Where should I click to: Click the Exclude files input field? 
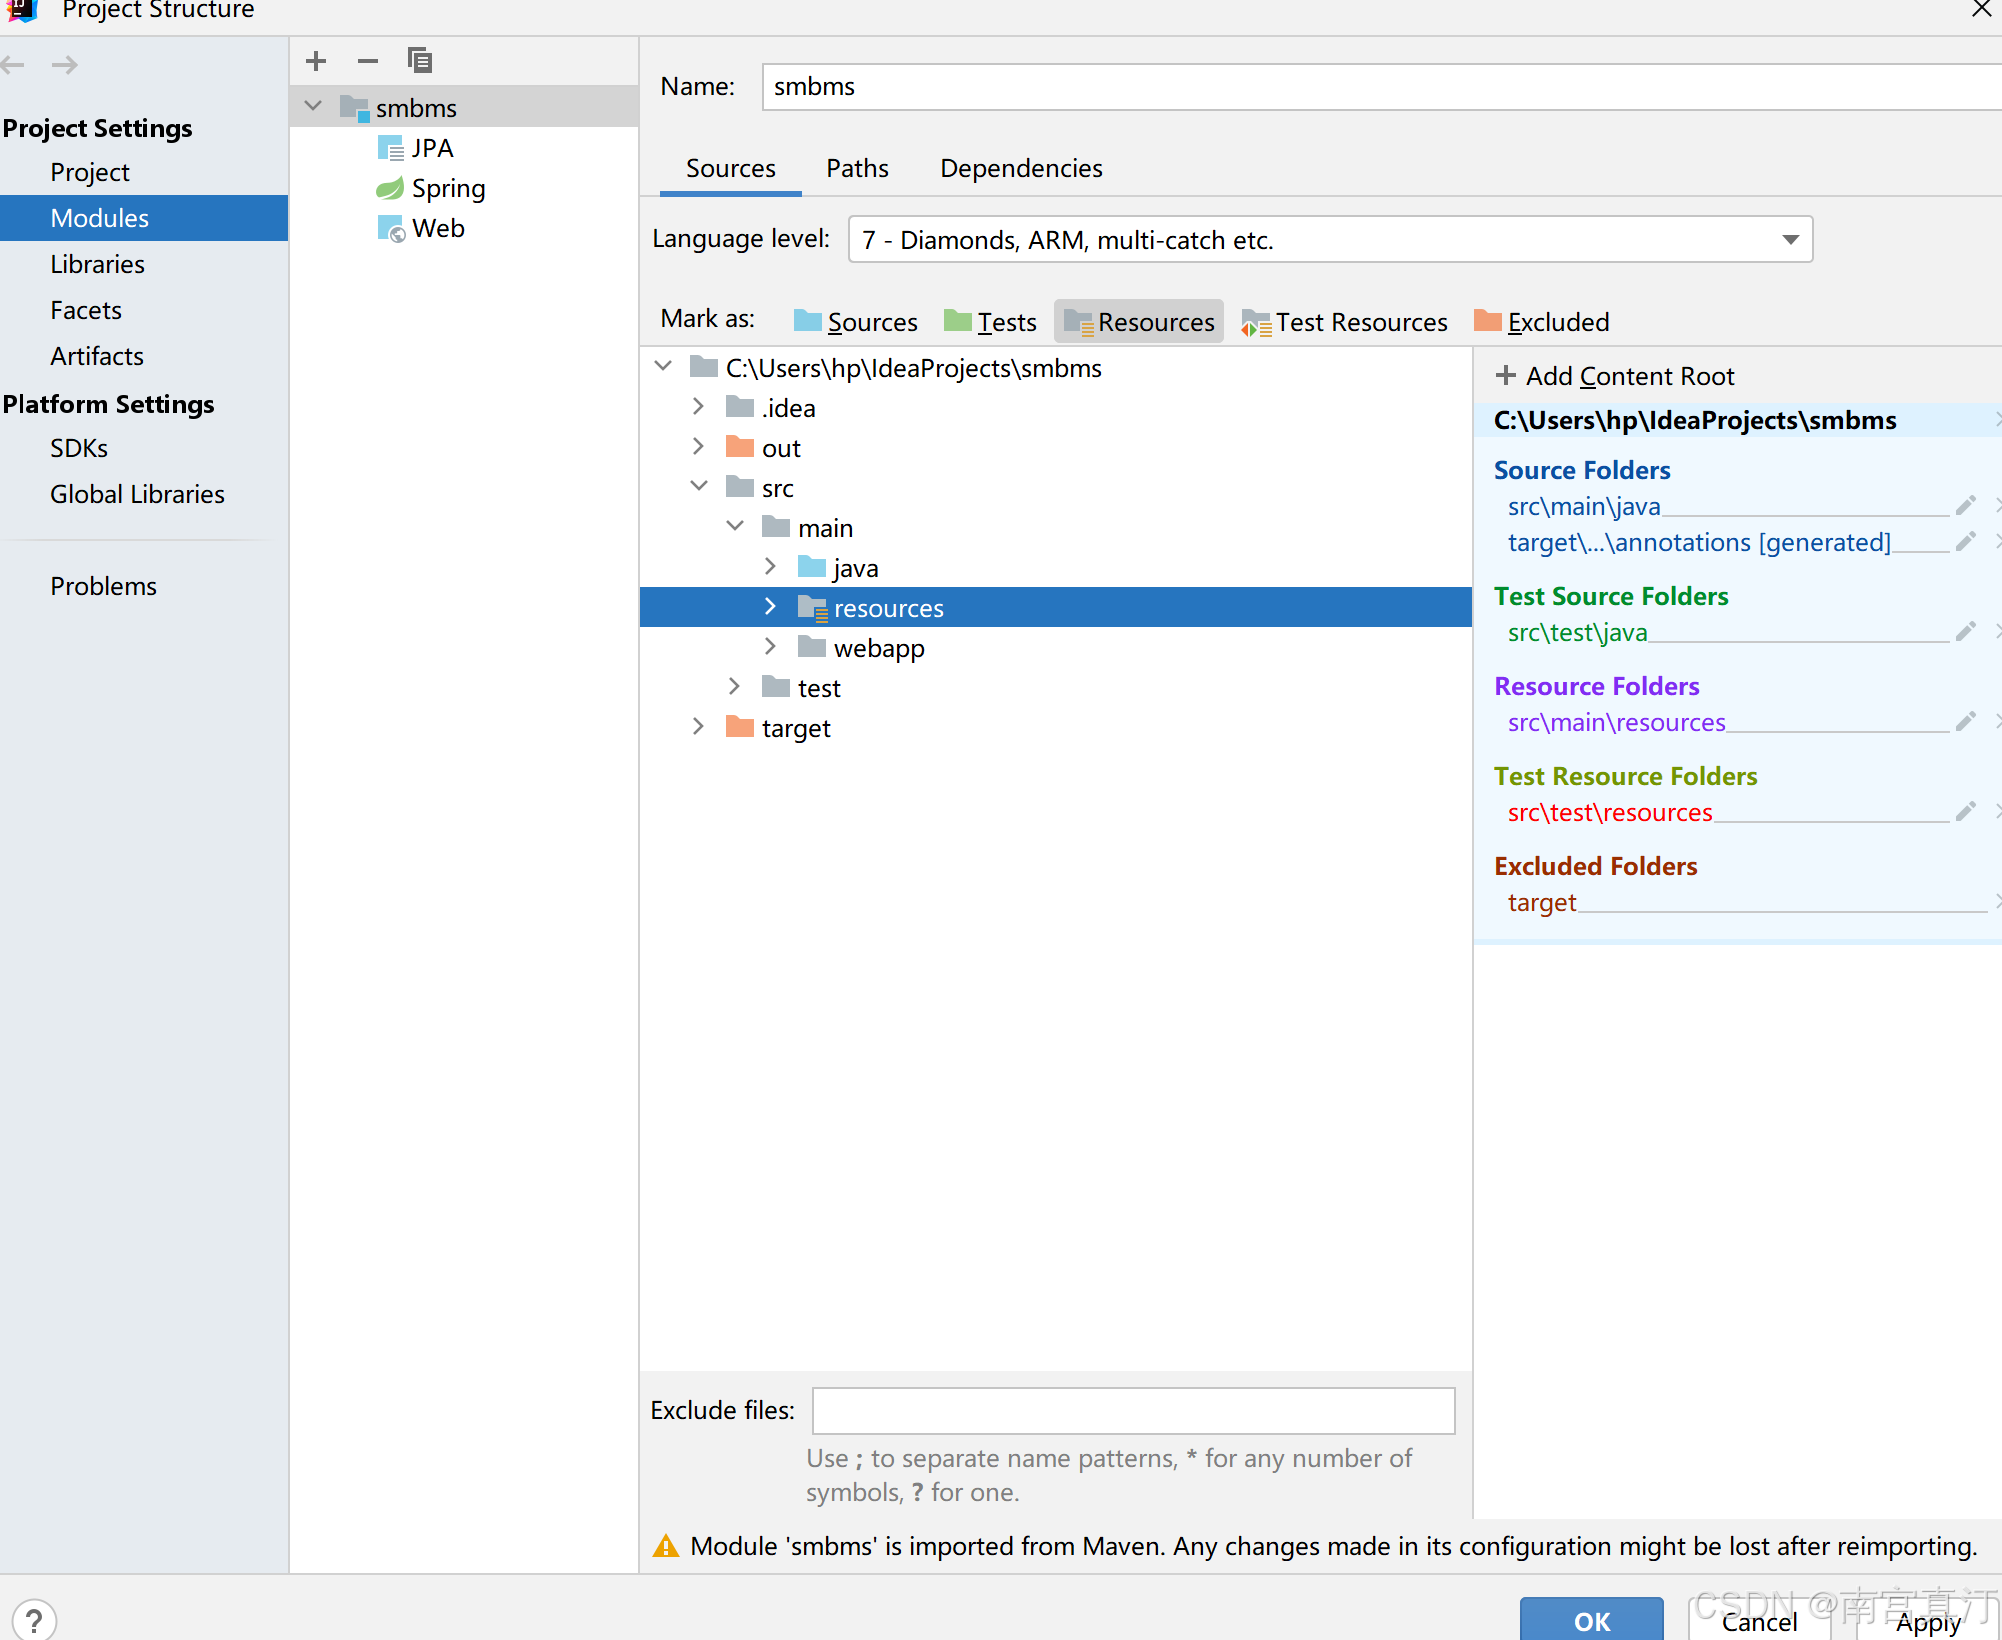coord(1133,1410)
